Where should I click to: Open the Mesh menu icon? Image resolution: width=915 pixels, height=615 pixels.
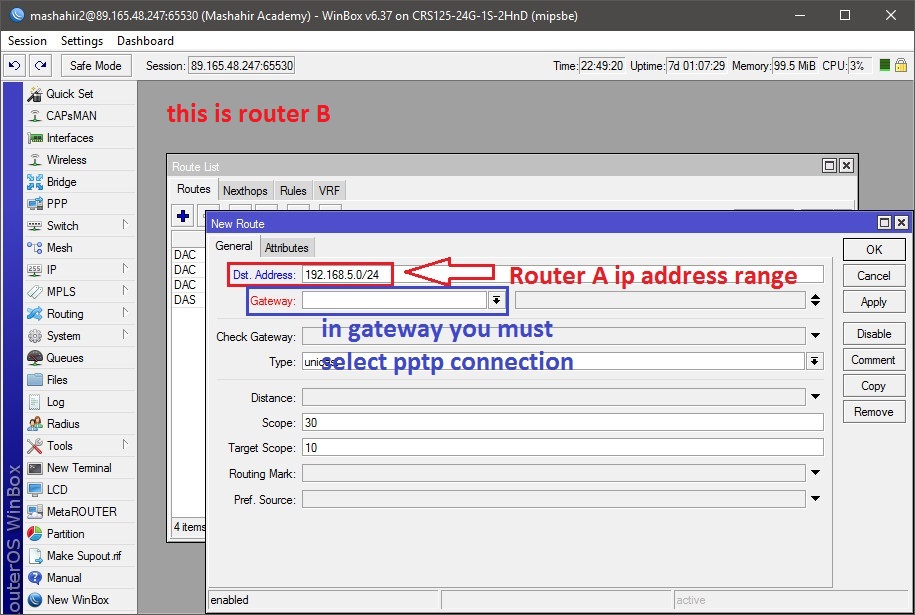[x=35, y=248]
